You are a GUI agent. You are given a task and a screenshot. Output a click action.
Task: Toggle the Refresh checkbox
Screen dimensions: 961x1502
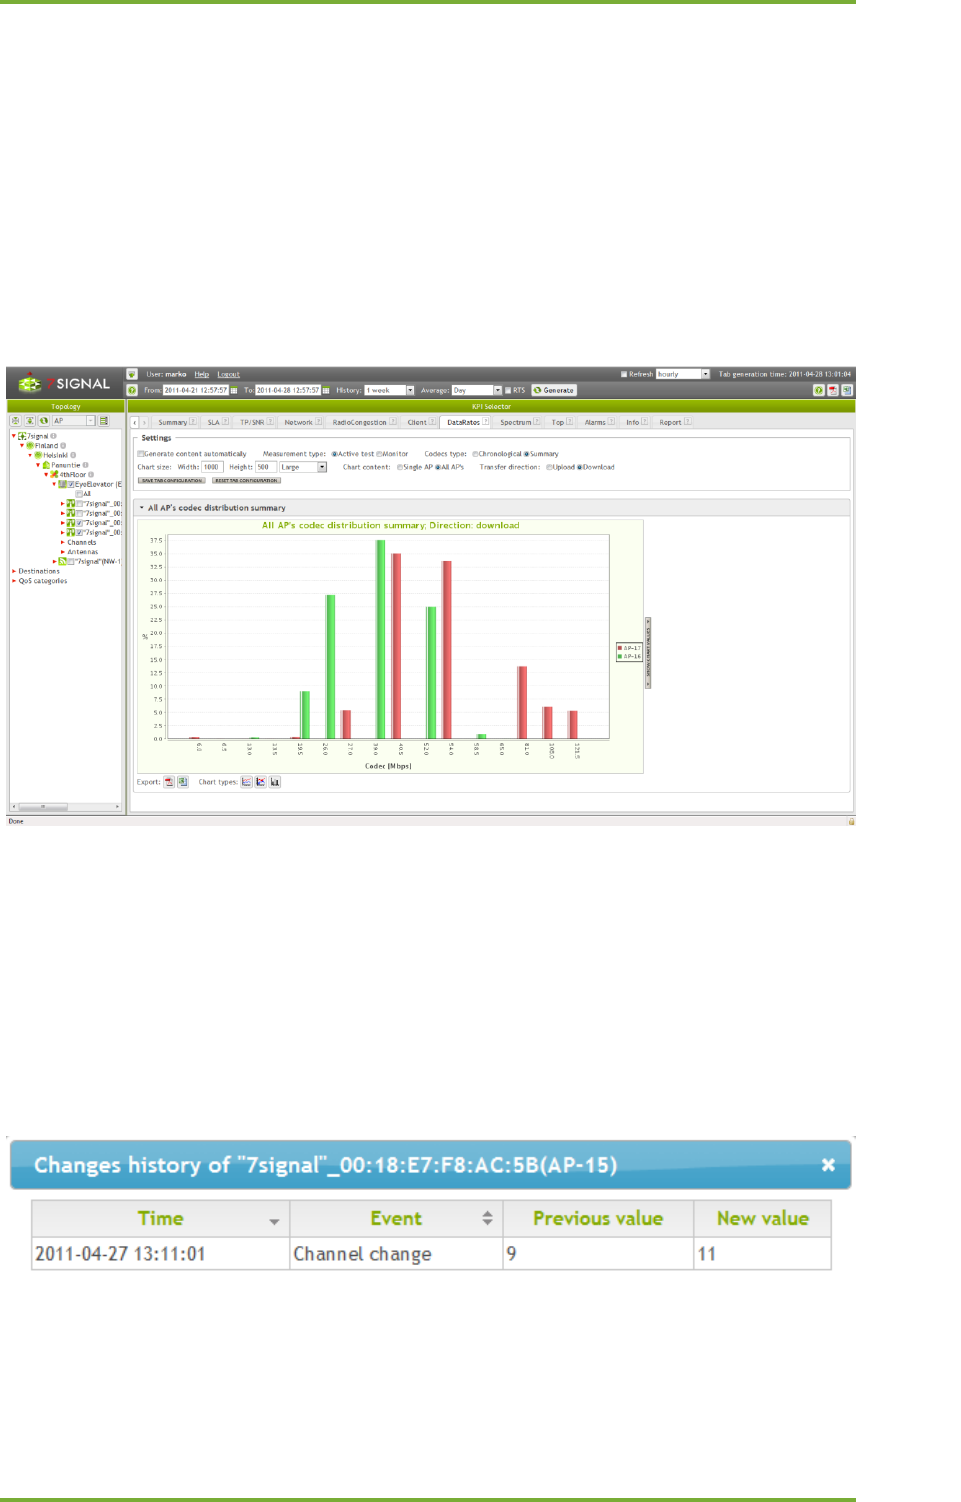[624, 374]
